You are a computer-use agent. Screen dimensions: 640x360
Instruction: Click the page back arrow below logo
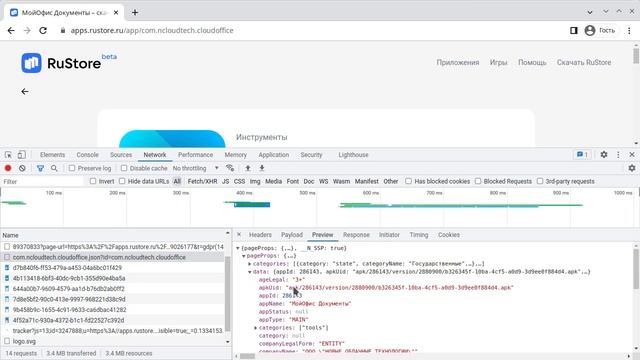(25, 91)
